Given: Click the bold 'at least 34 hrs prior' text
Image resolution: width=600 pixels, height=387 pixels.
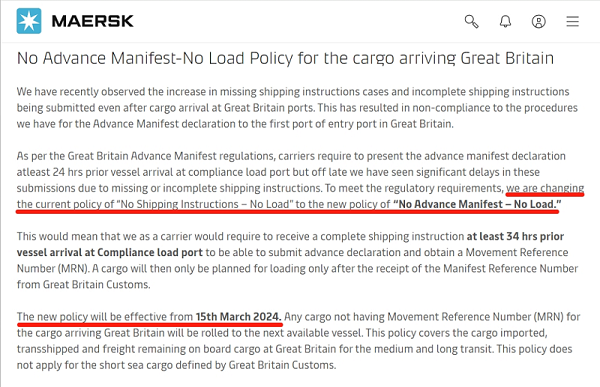Looking at the screenshot, I should (x=515, y=236).
